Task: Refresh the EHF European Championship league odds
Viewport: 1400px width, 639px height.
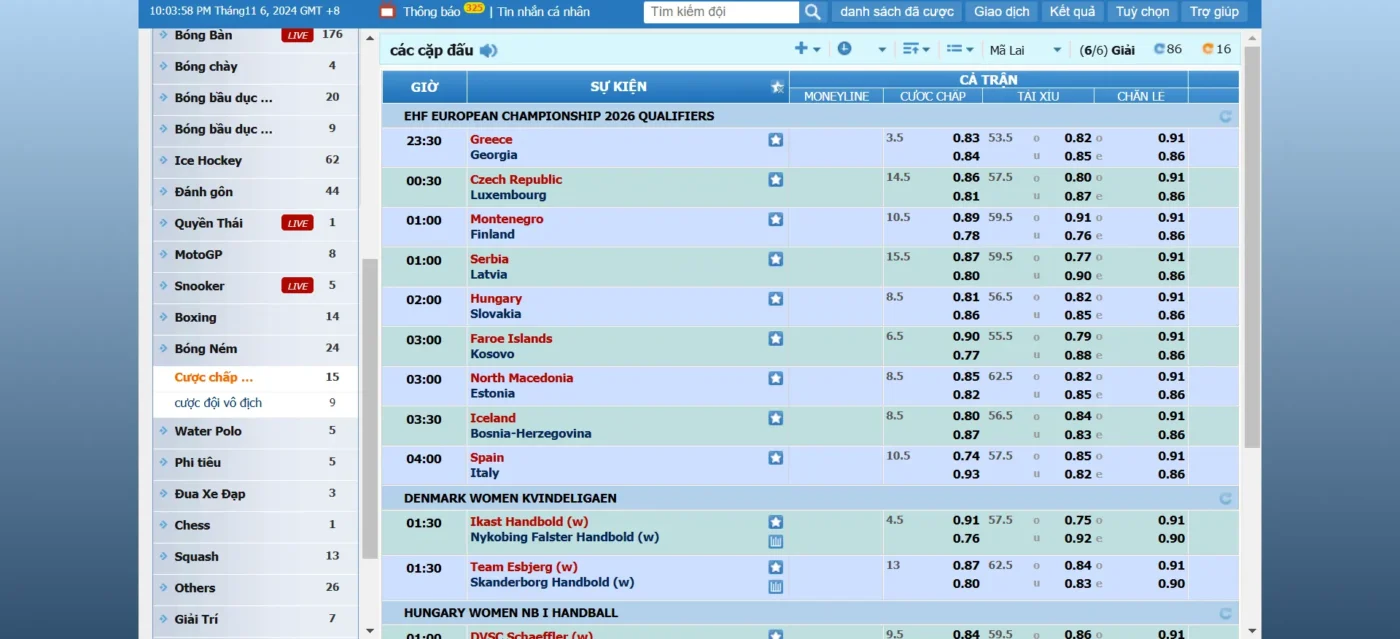Action: [x=1225, y=116]
